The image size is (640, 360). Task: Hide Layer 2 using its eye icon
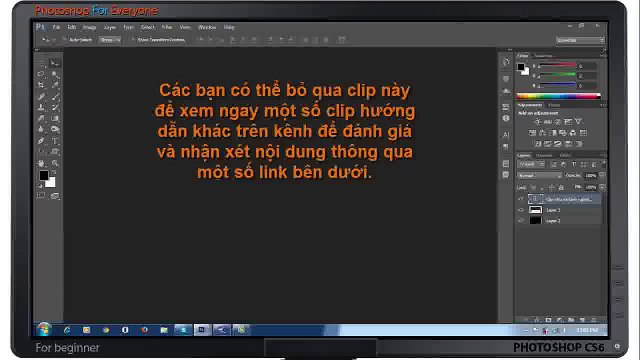click(521, 220)
